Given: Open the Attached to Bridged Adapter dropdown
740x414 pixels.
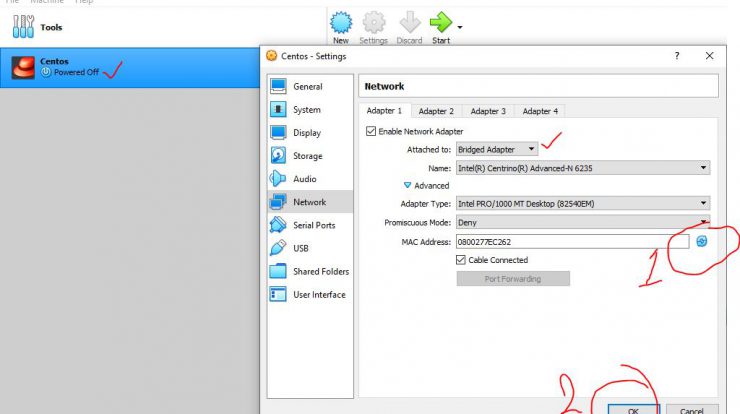Looking at the screenshot, I should point(496,149).
